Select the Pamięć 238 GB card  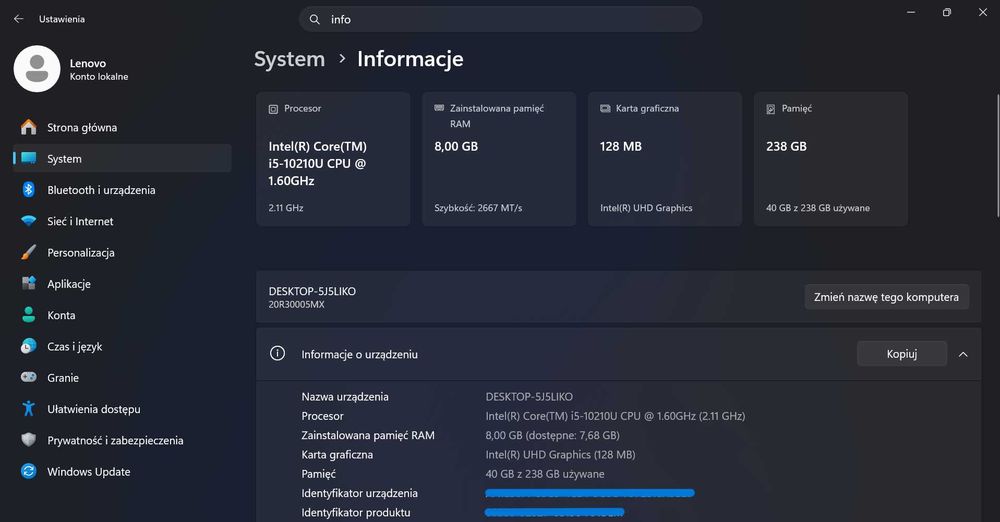[830, 159]
